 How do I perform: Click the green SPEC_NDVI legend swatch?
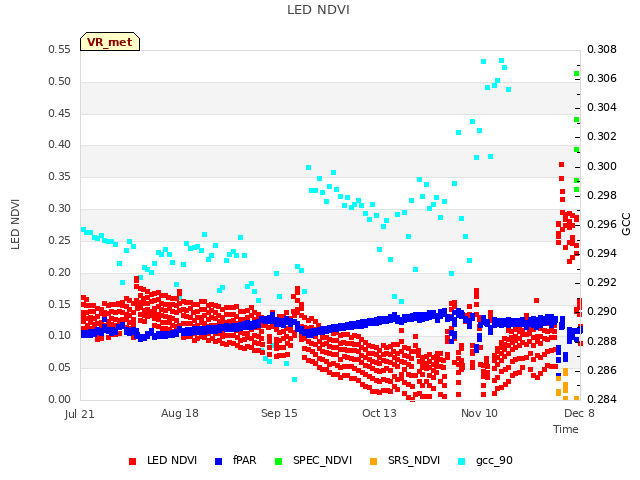278,461
